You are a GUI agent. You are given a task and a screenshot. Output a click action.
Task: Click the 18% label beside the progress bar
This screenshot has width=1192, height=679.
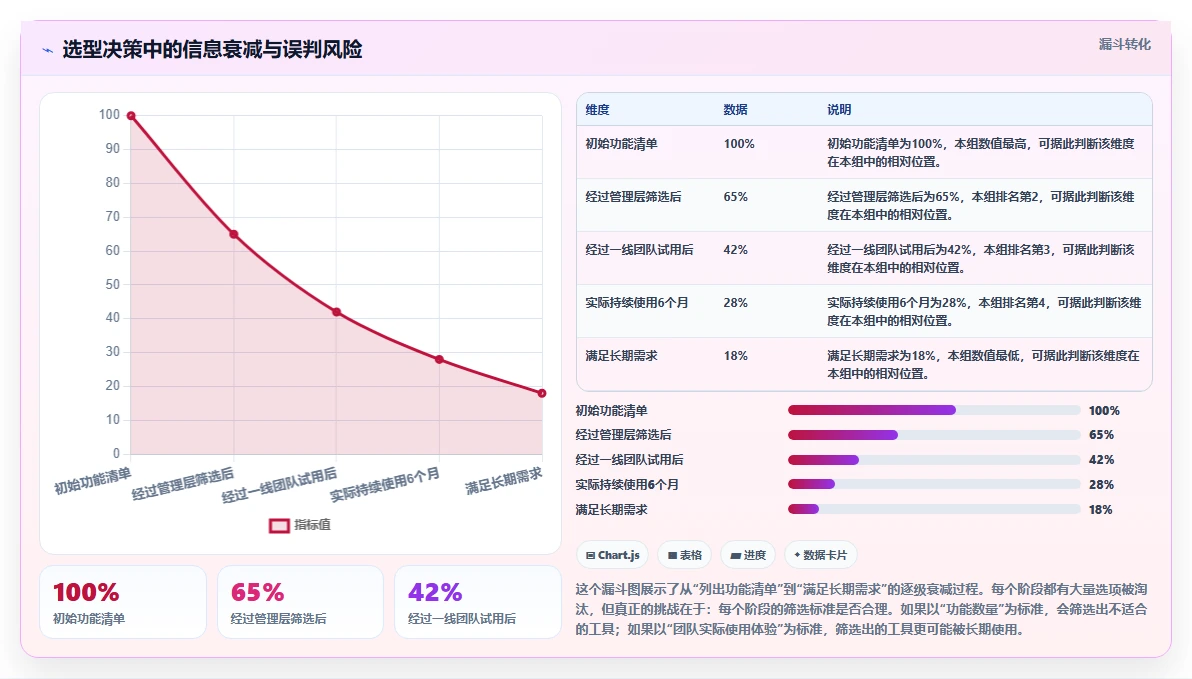[1100, 509]
